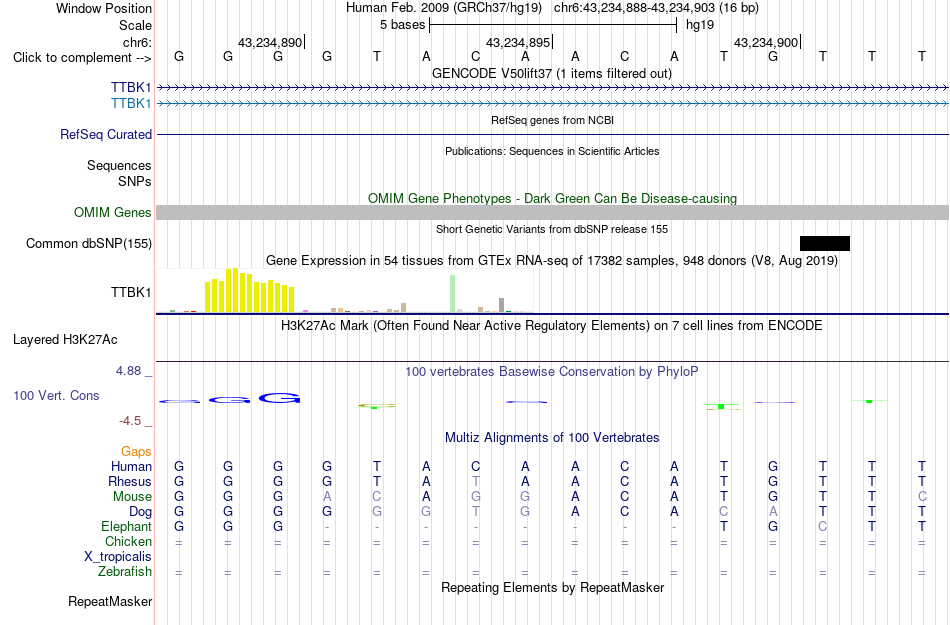Viewport: 950px width, 625px height.
Task: Click the SNPs label below Sequences
Action: point(135,181)
